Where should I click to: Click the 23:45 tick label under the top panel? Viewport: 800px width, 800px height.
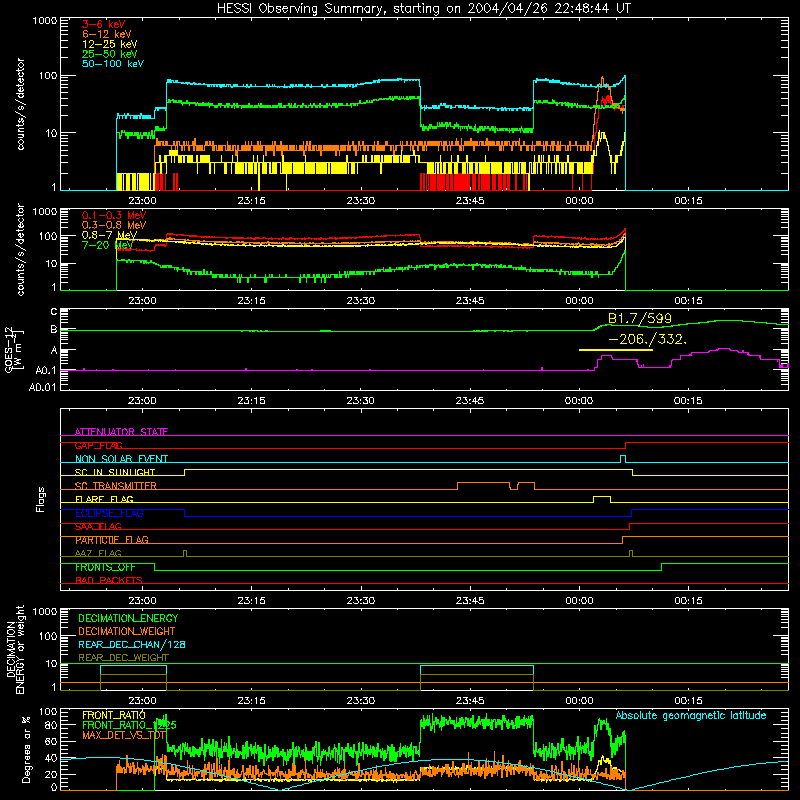coord(470,201)
